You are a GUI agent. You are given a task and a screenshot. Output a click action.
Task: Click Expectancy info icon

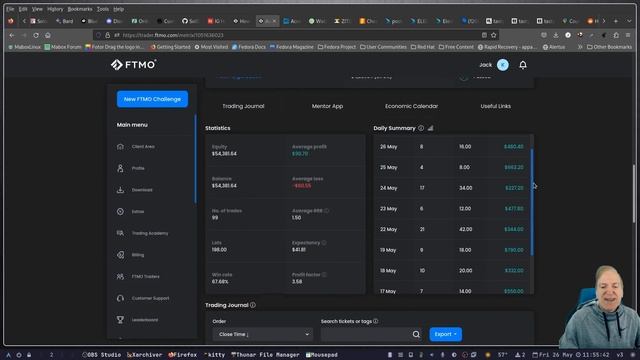tap(324, 242)
